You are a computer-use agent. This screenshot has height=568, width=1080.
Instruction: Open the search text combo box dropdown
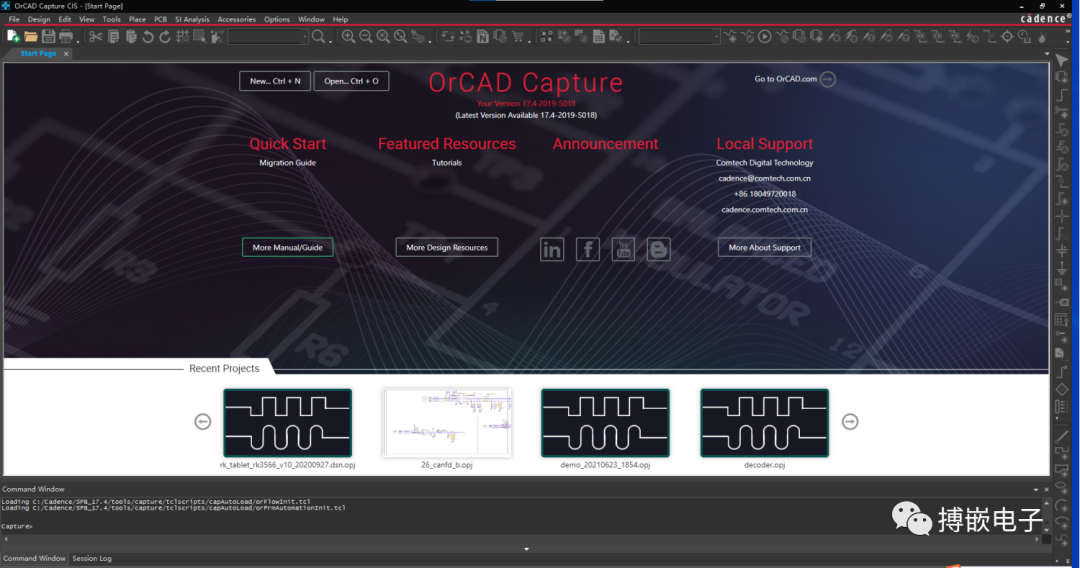[x=305, y=36]
